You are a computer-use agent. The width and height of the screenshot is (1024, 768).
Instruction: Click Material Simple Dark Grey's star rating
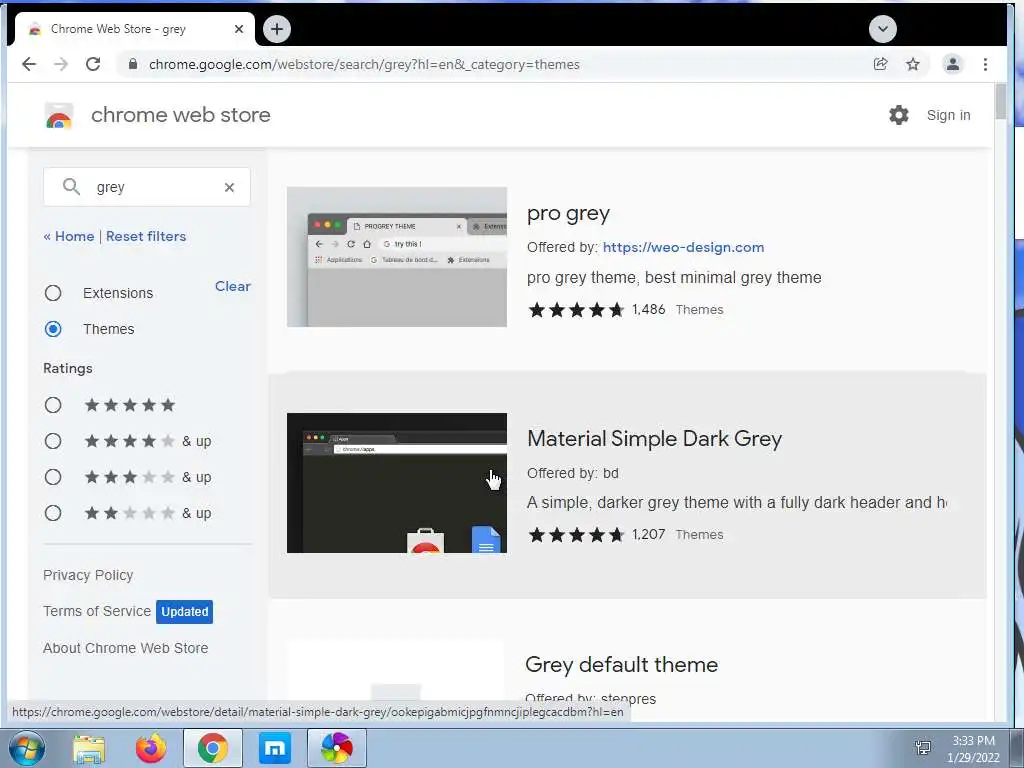coord(576,535)
